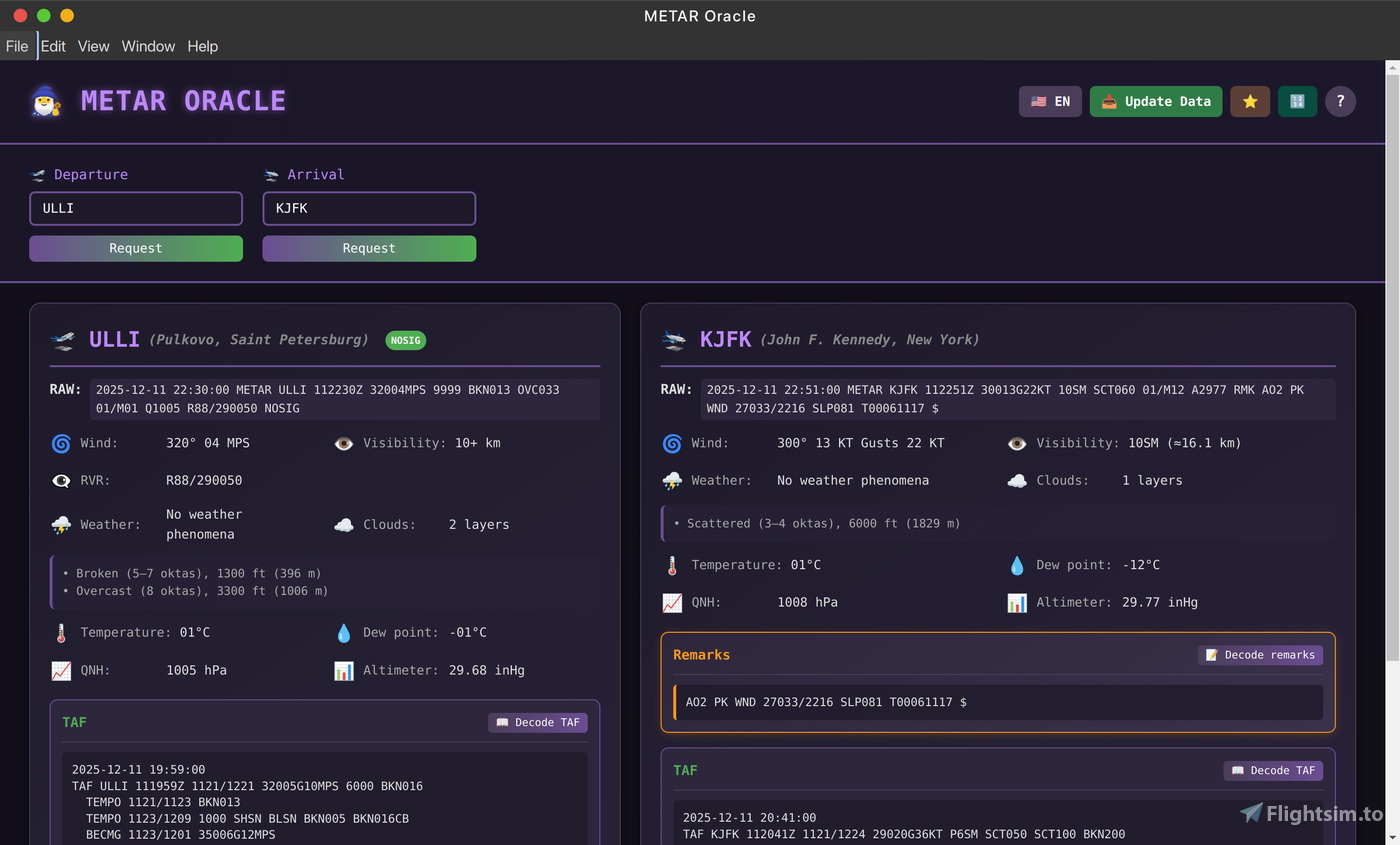Click the ULLI wind spiral icon
Screen dimensions: 1400x845
pyautogui.click(x=61, y=443)
